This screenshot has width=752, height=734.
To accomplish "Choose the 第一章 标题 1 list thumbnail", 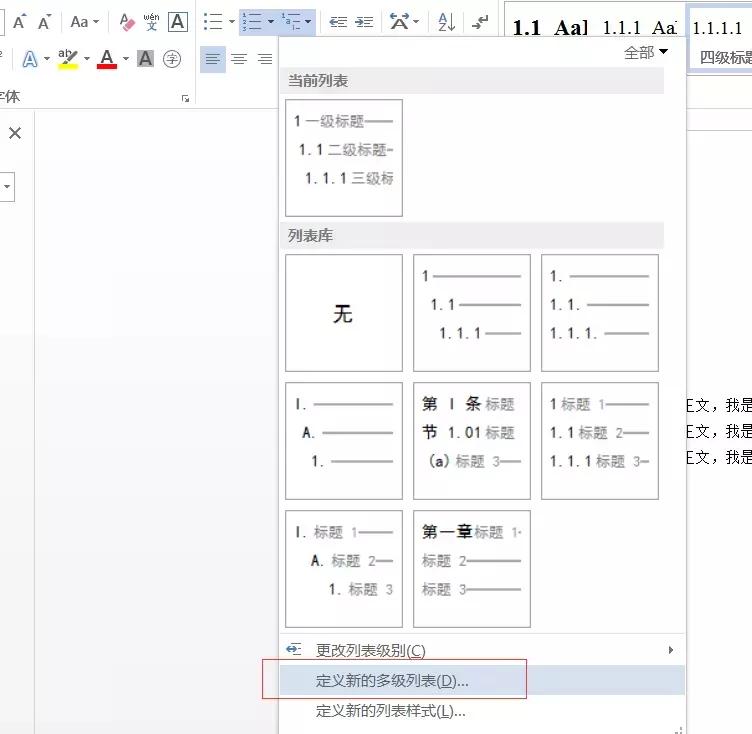I will 471,569.
